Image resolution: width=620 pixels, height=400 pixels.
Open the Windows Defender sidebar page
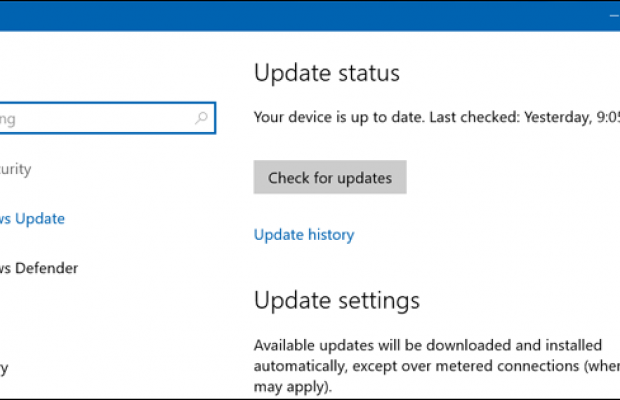39,268
